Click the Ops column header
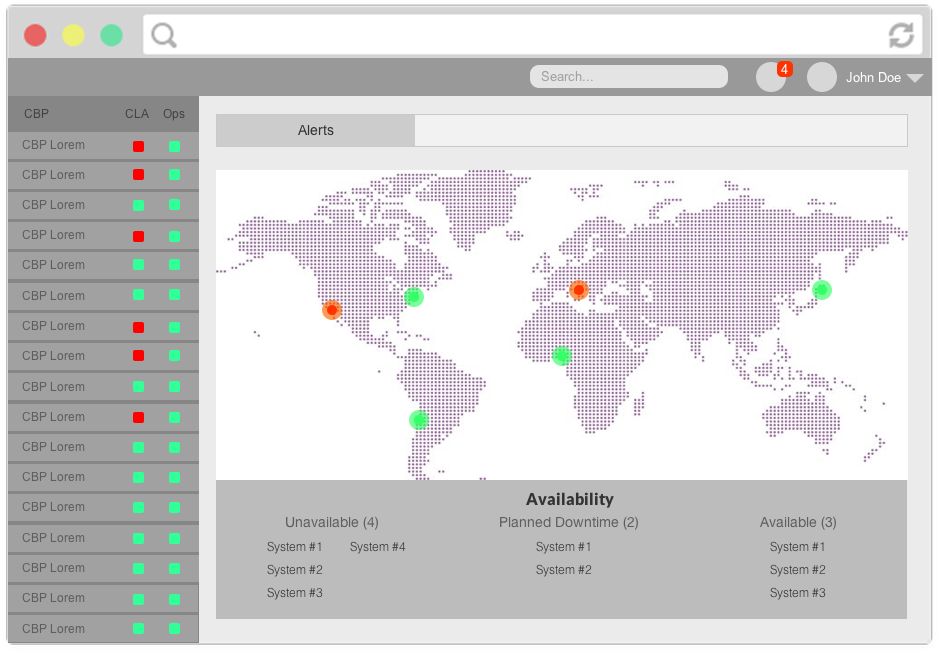 tap(174, 114)
